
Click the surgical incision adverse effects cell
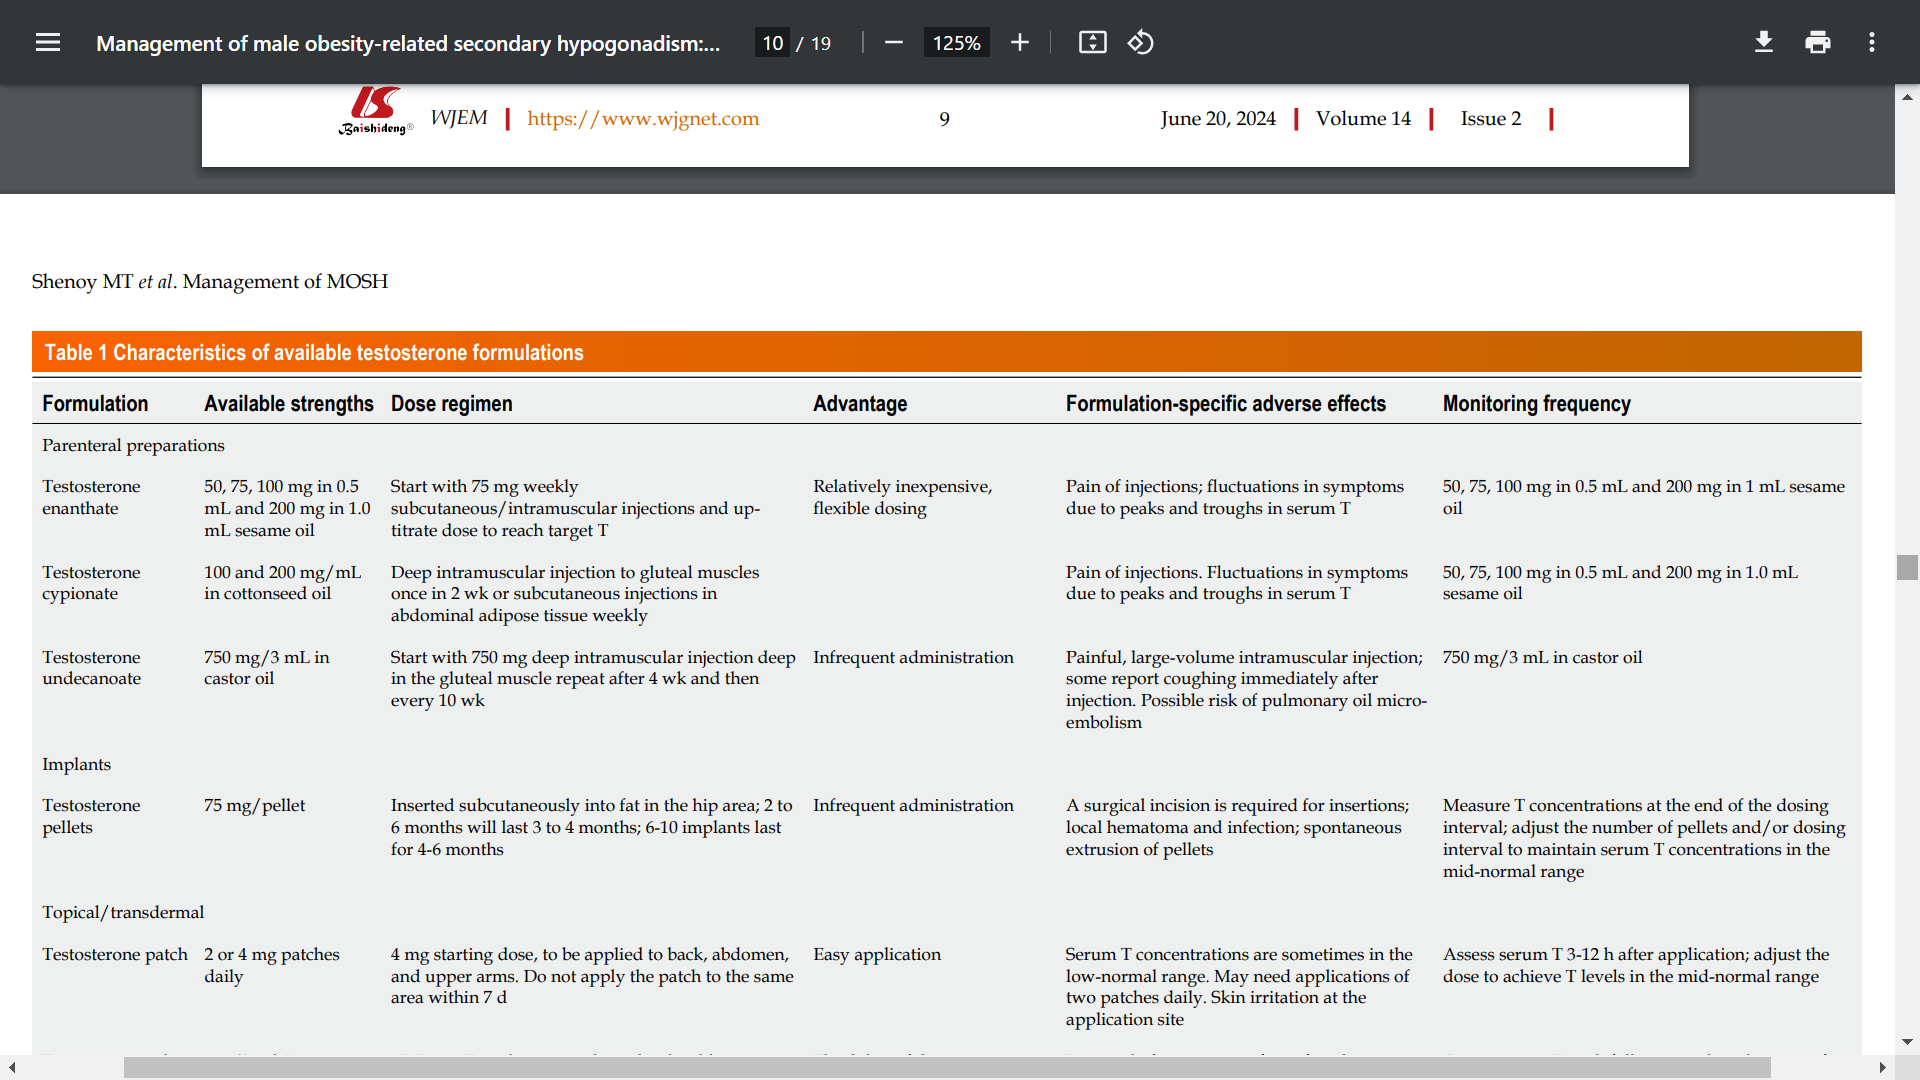[x=1237, y=827]
